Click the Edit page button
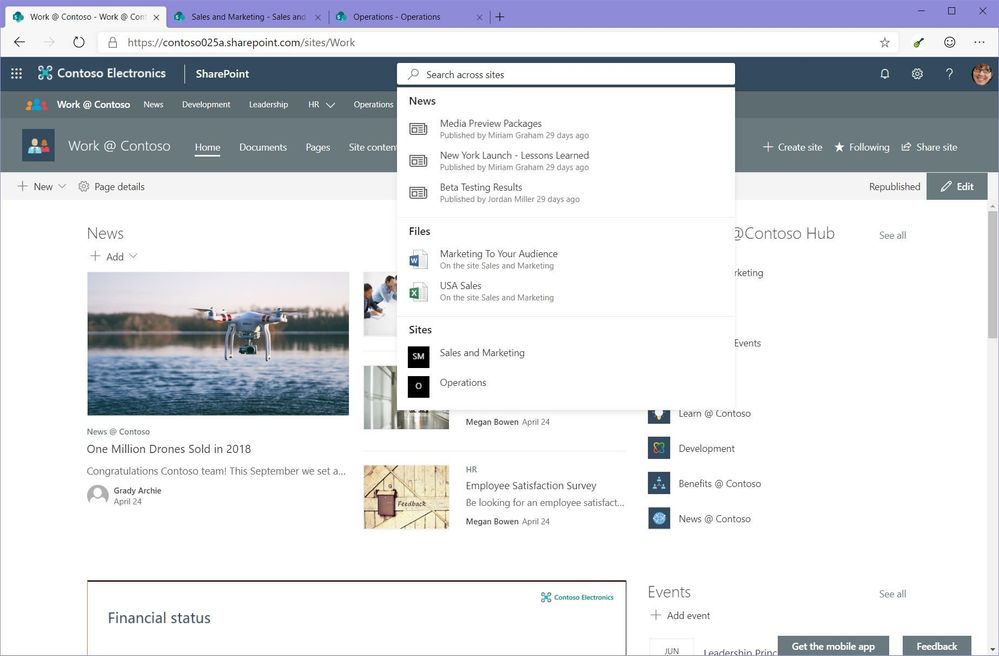Screen dimensions: 999x656 click(x=957, y=186)
